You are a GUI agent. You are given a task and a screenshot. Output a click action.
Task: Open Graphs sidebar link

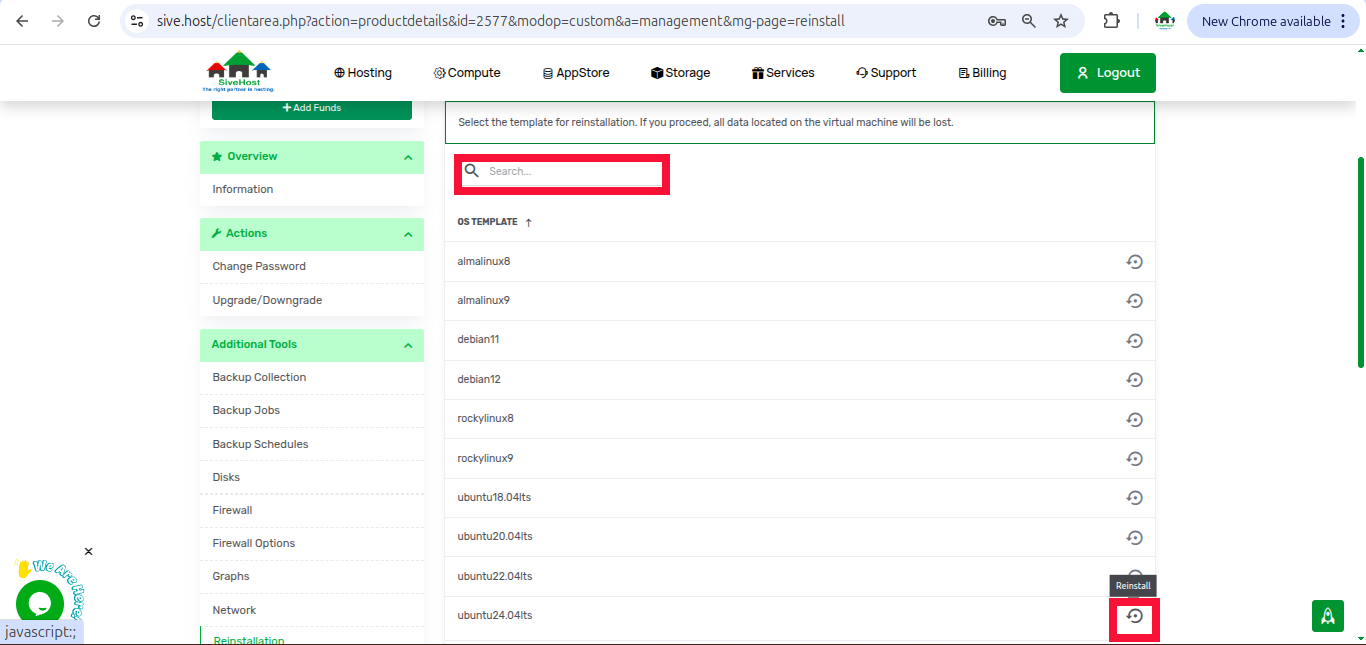tap(231, 576)
